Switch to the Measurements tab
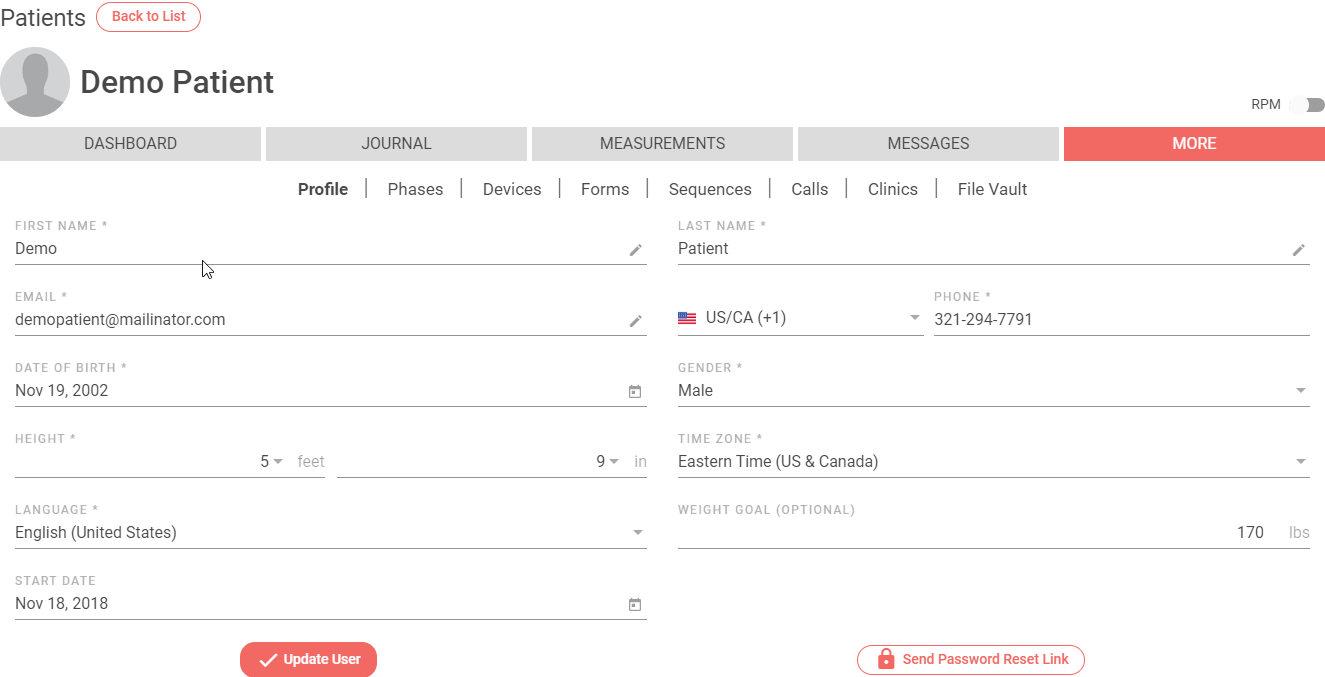The image size is (1325, 677). tap(662, 143)
